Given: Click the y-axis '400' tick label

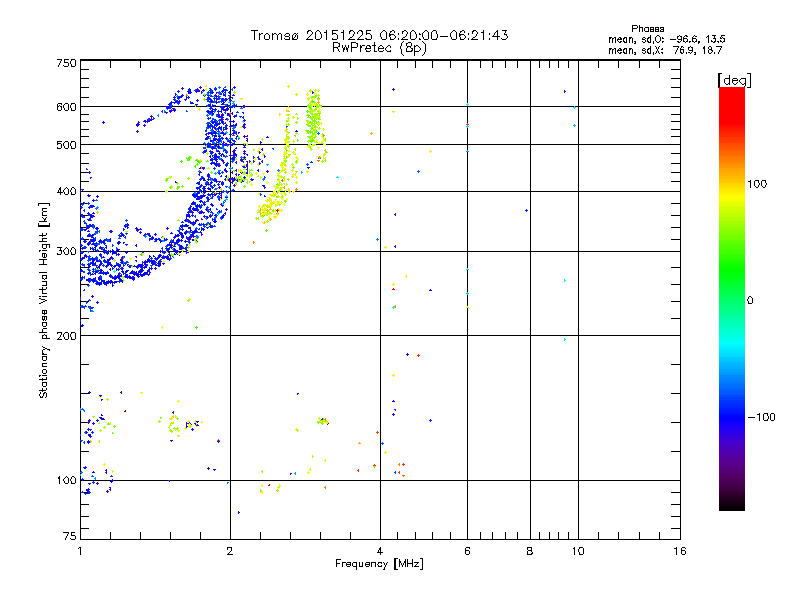Looking at the screenshot, I should tap(66, 191).
